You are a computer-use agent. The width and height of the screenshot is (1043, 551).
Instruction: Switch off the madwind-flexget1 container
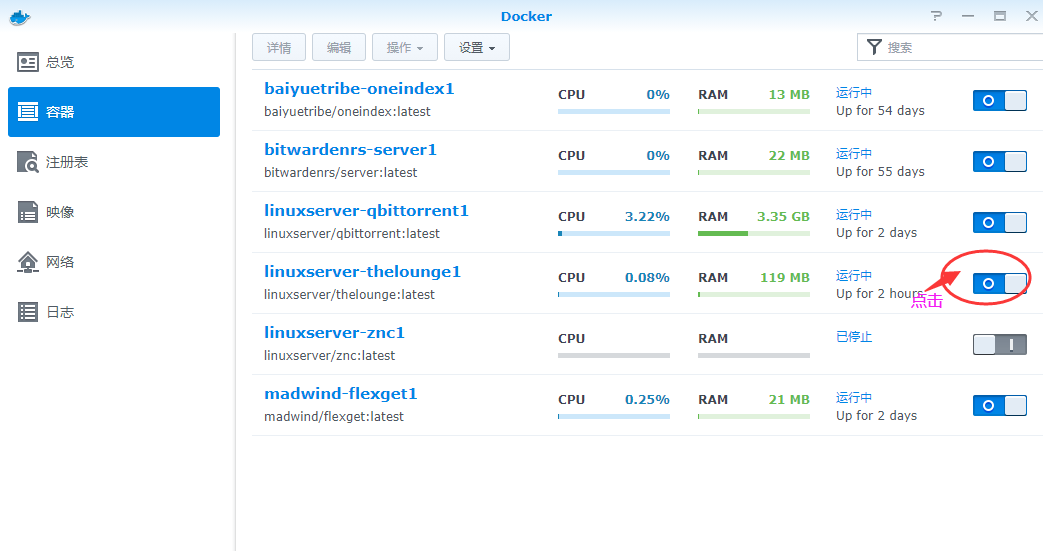click(x=1000, y=405)
